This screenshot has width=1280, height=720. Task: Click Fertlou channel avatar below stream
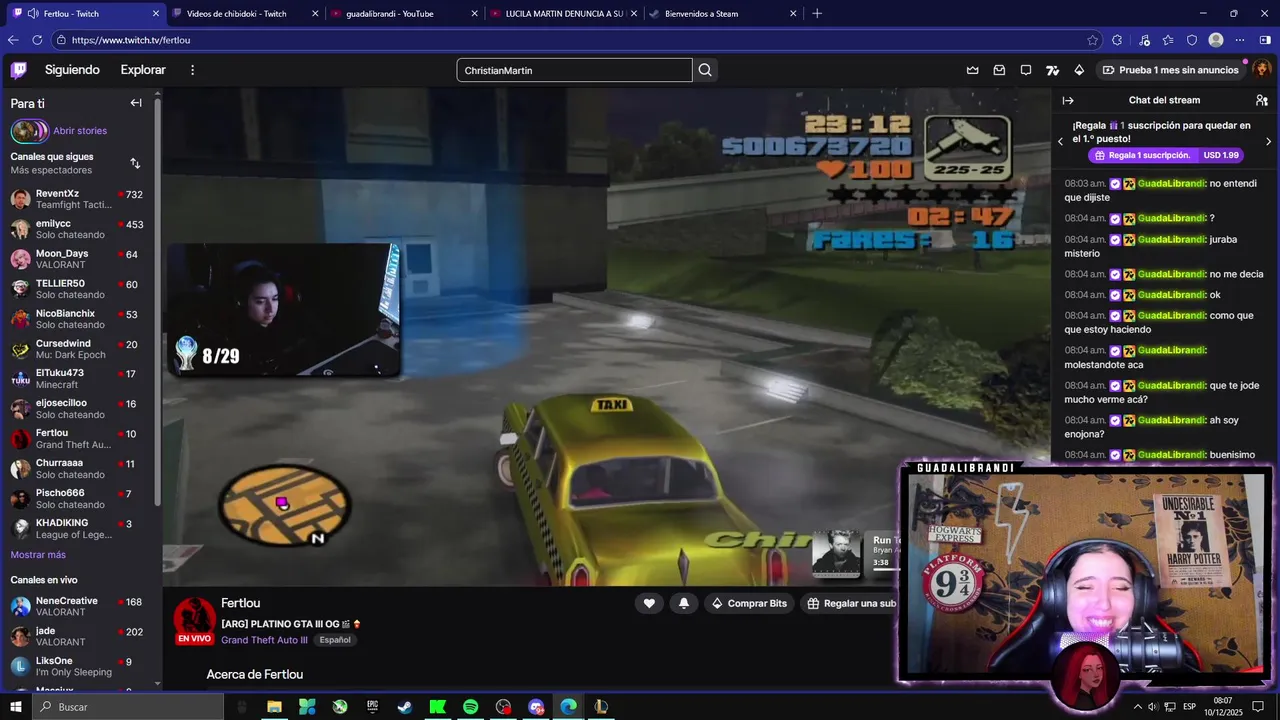(194, 620)
